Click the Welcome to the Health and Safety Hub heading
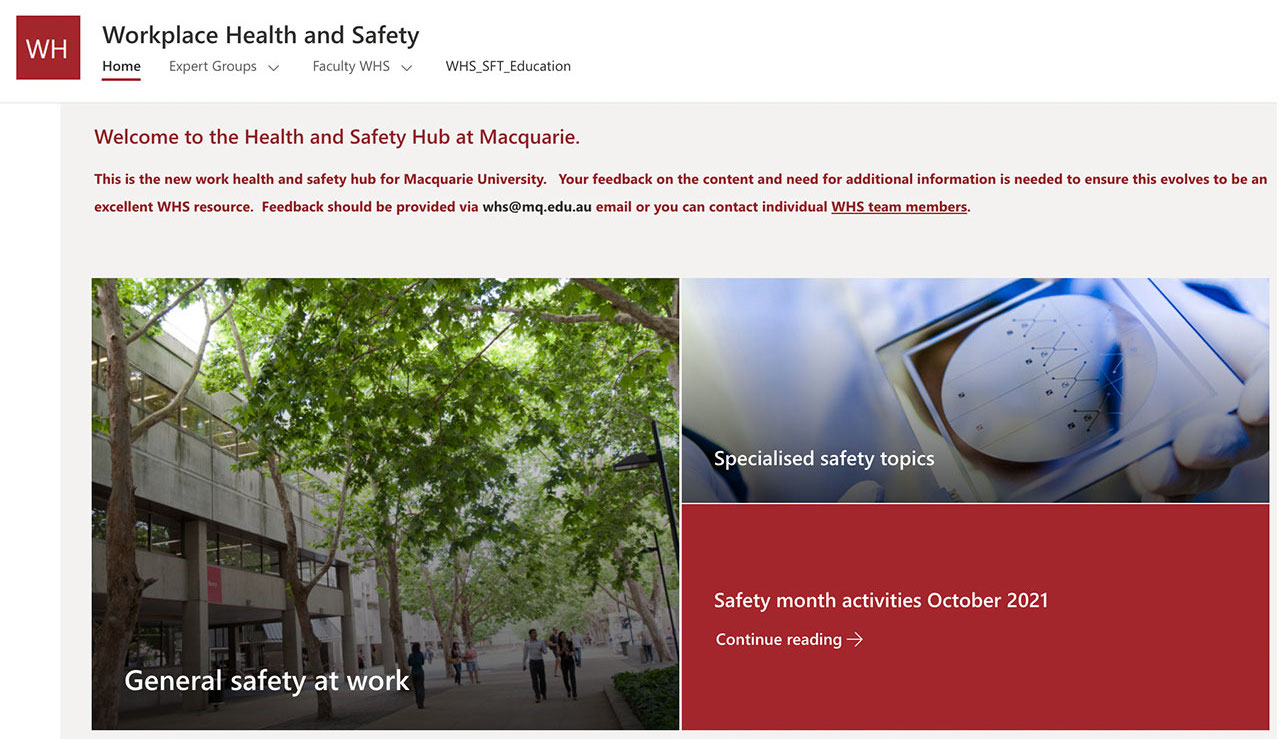The image size is (1288, 739). 337,137
